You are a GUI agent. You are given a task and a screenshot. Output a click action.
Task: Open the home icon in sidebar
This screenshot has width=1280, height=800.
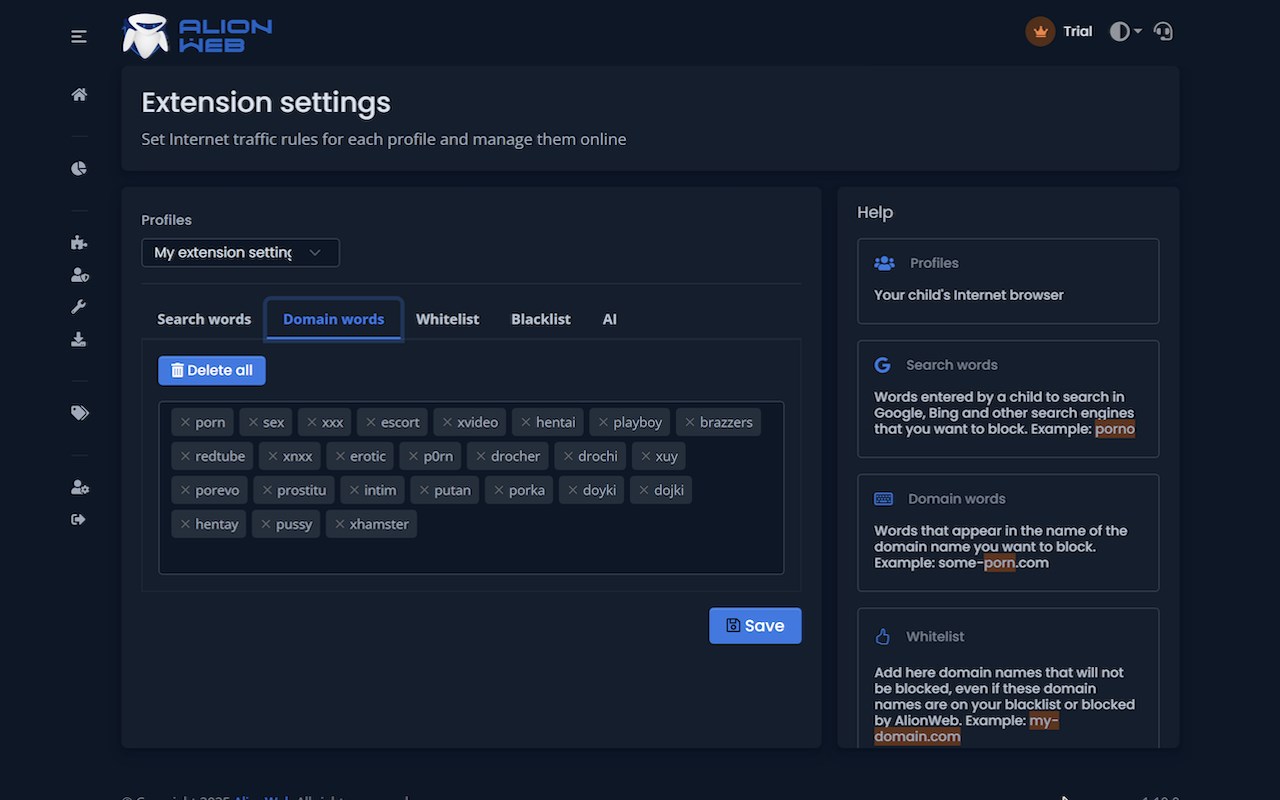click(x=79, y=95)
